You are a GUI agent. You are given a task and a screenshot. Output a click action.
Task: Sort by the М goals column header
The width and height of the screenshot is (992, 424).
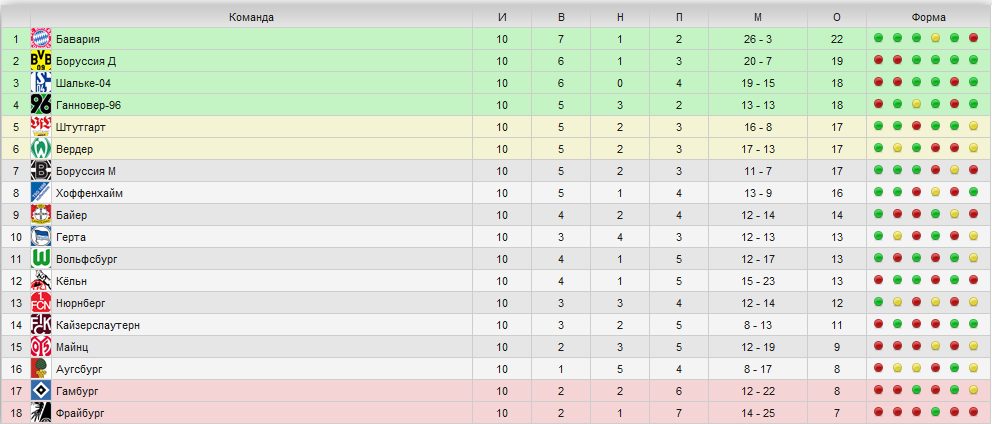pyautogui.click(x=758, y=18)
